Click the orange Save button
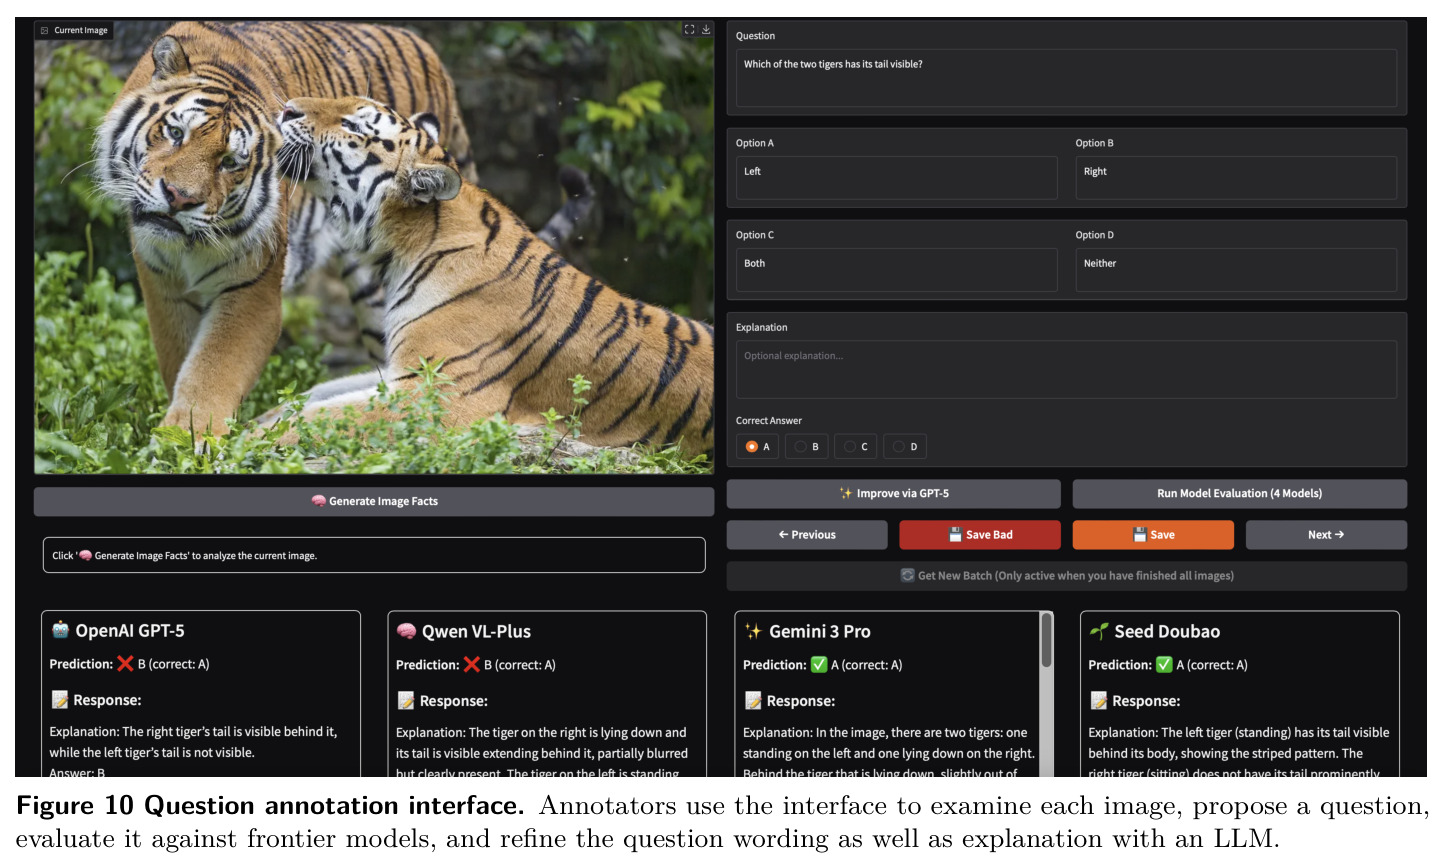This screenshot has width=1446, height=868. (1153, 535)
